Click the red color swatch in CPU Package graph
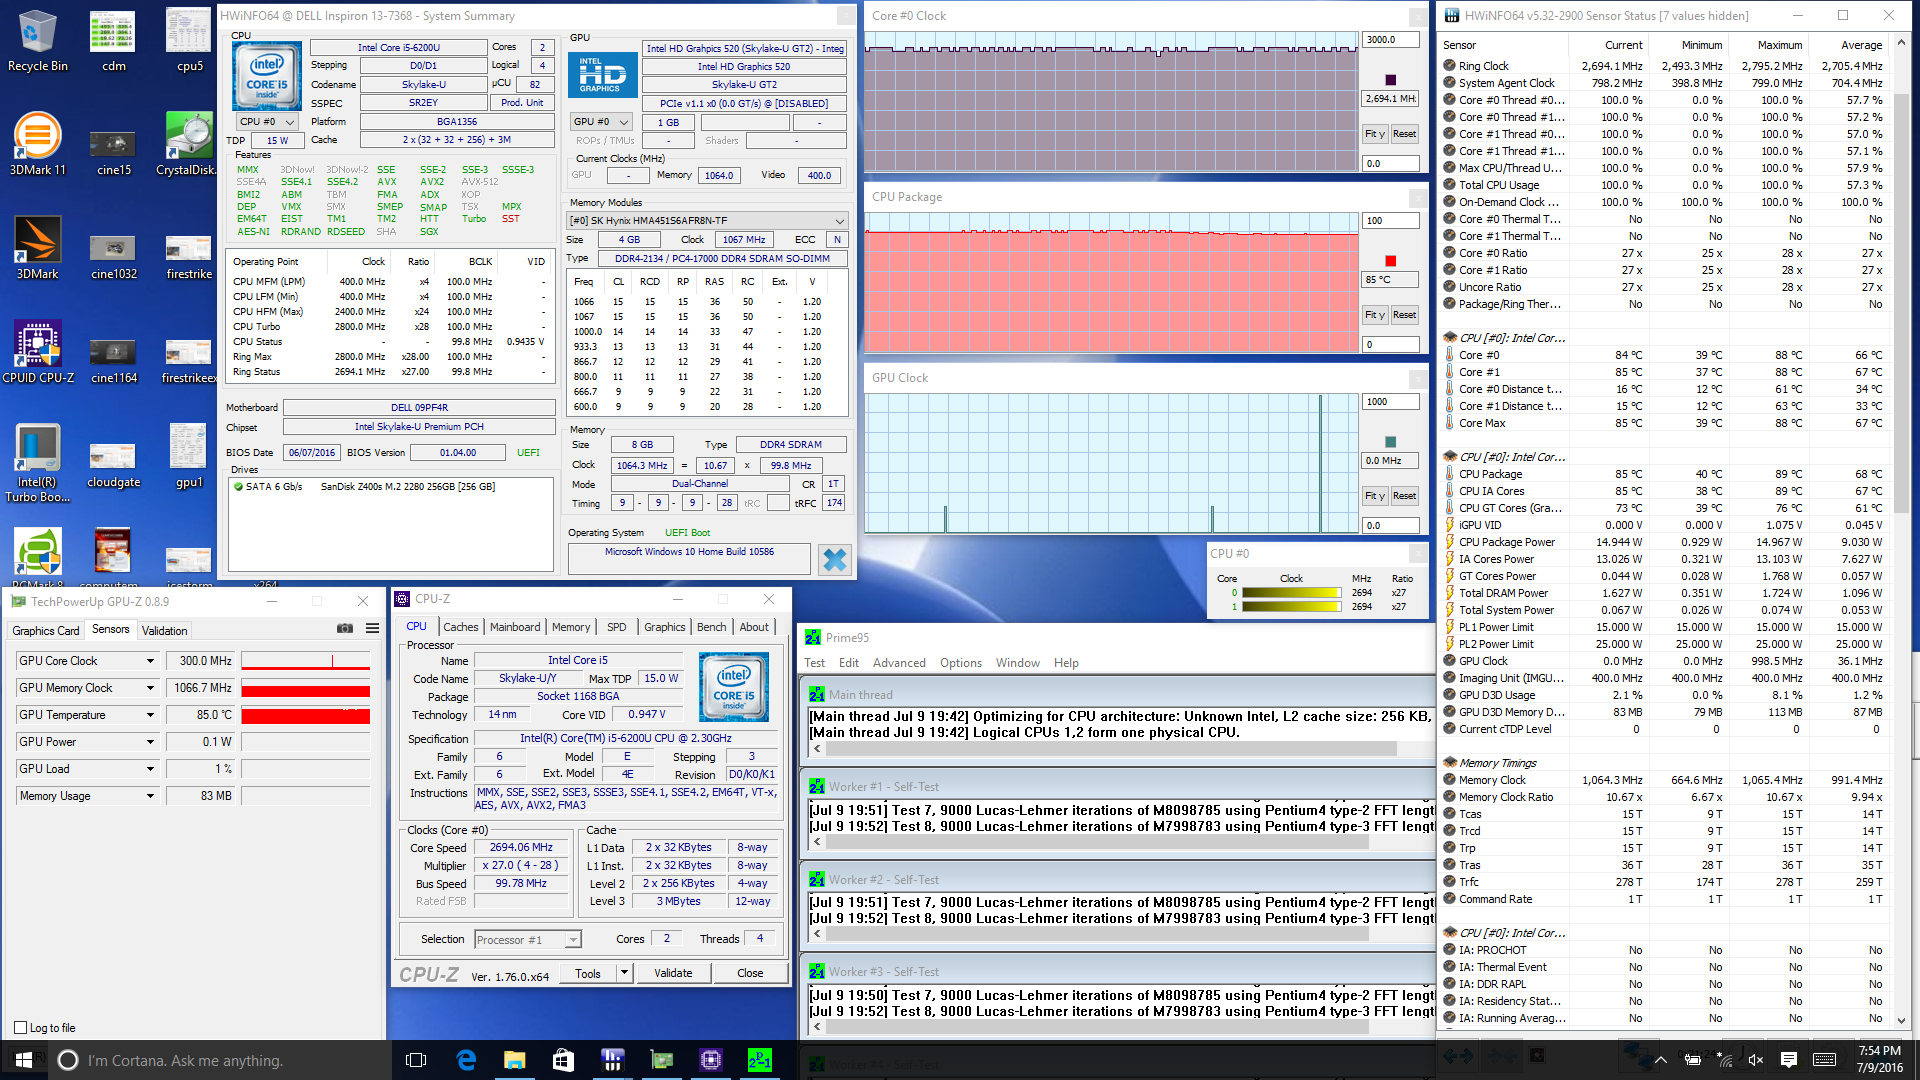Viewport: 1920px width, 1080px height. click(x=1390, y=261)
